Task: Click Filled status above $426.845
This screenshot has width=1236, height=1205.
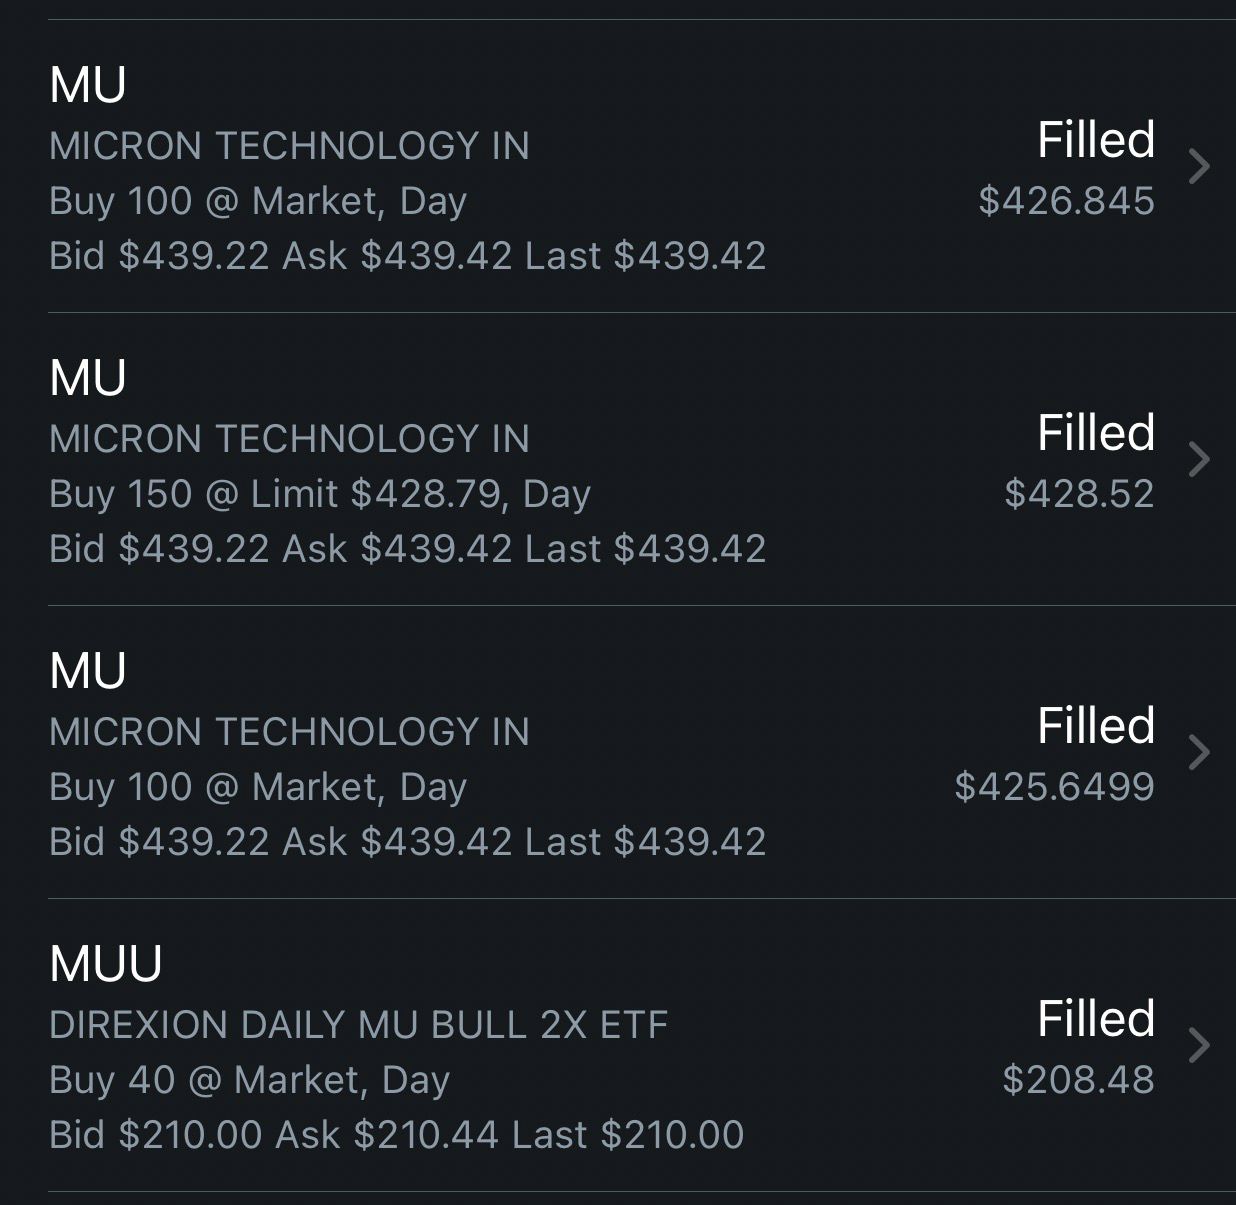Action: [x=1095, y=140]
